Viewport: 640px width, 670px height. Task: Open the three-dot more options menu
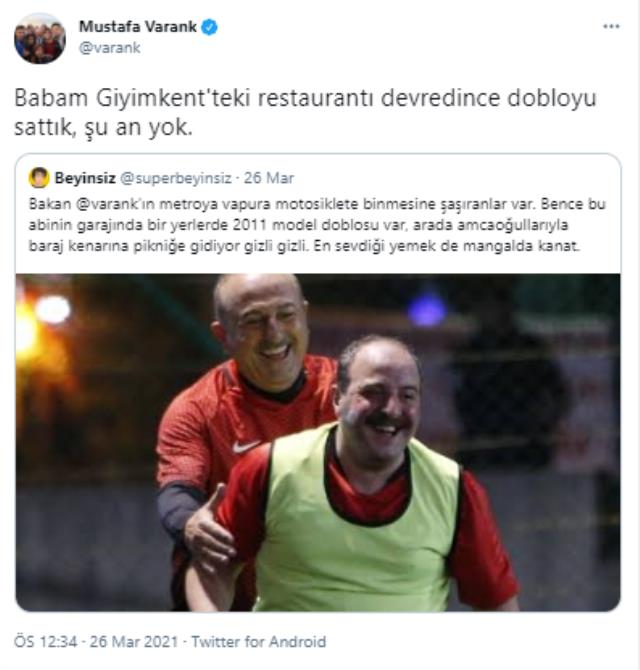pyautogui.click(x=611, y=26)
